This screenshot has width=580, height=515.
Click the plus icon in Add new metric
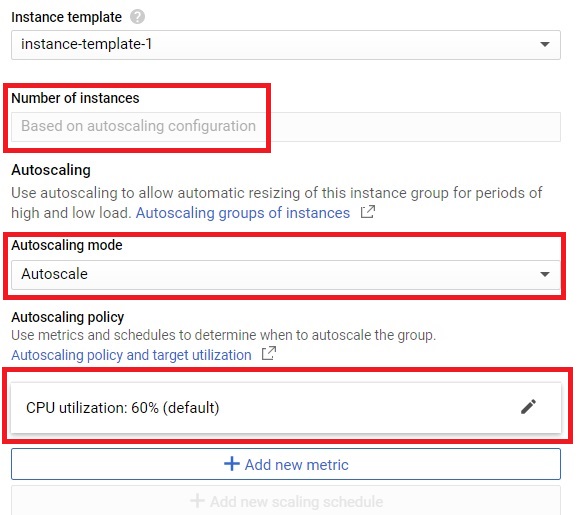(232, 464)
